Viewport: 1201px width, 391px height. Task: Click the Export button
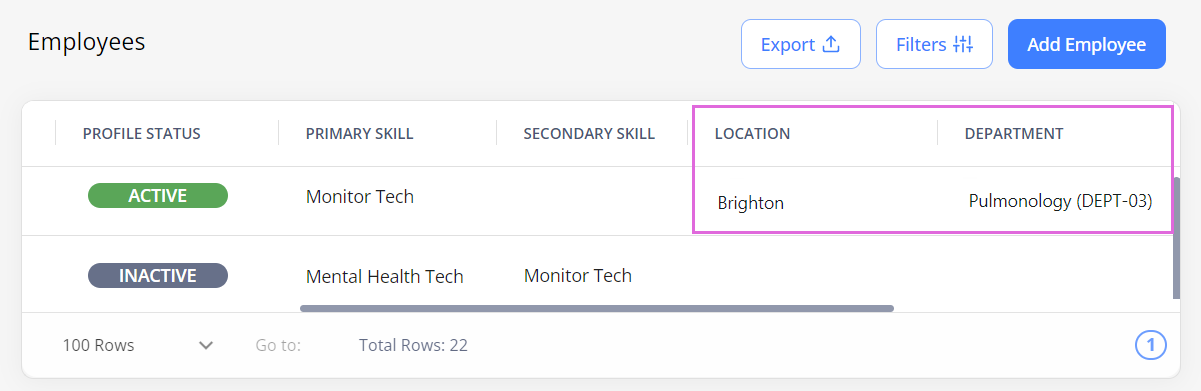click(x=801, y=44)
